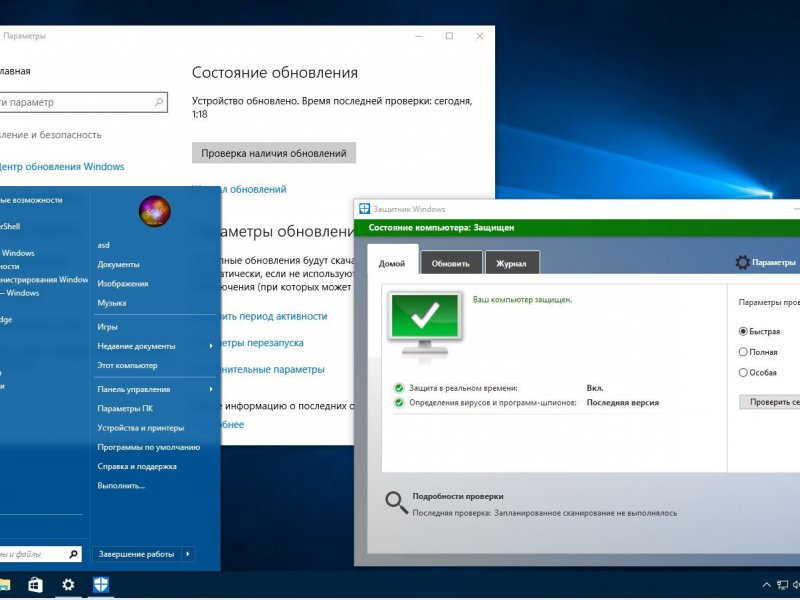The height and width of the screenshot is (600, 800).
Task: Switch to Обновить tab in Defender
Action: click(451, 263)
